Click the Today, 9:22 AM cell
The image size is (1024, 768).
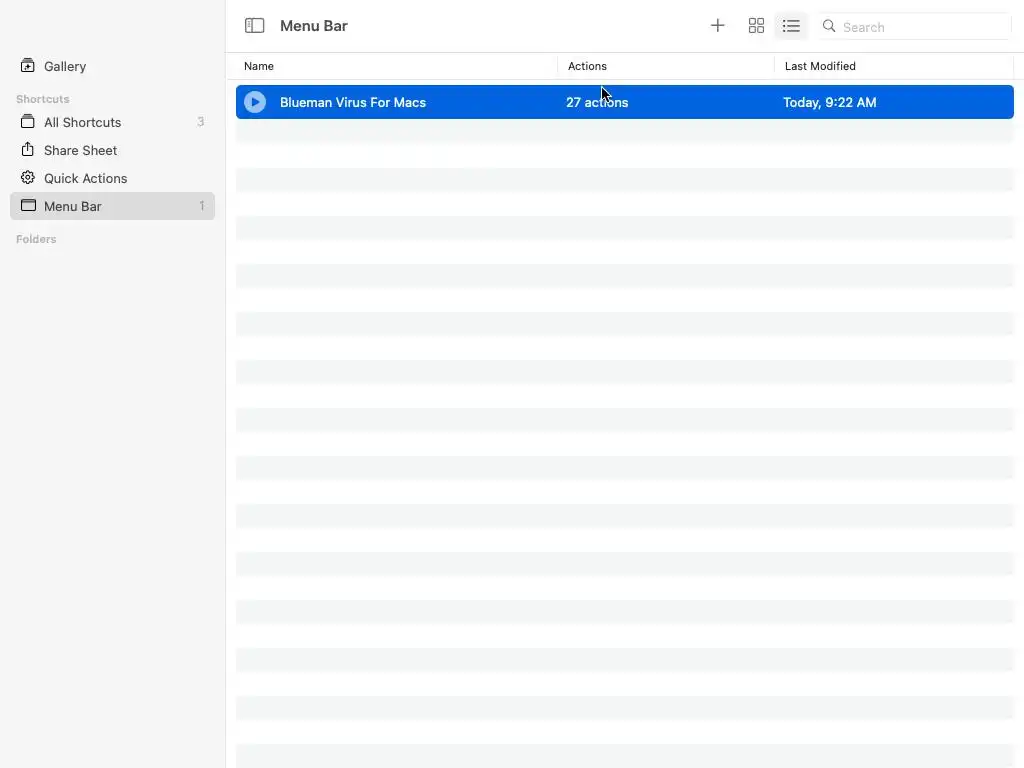(x=829, y=102)
